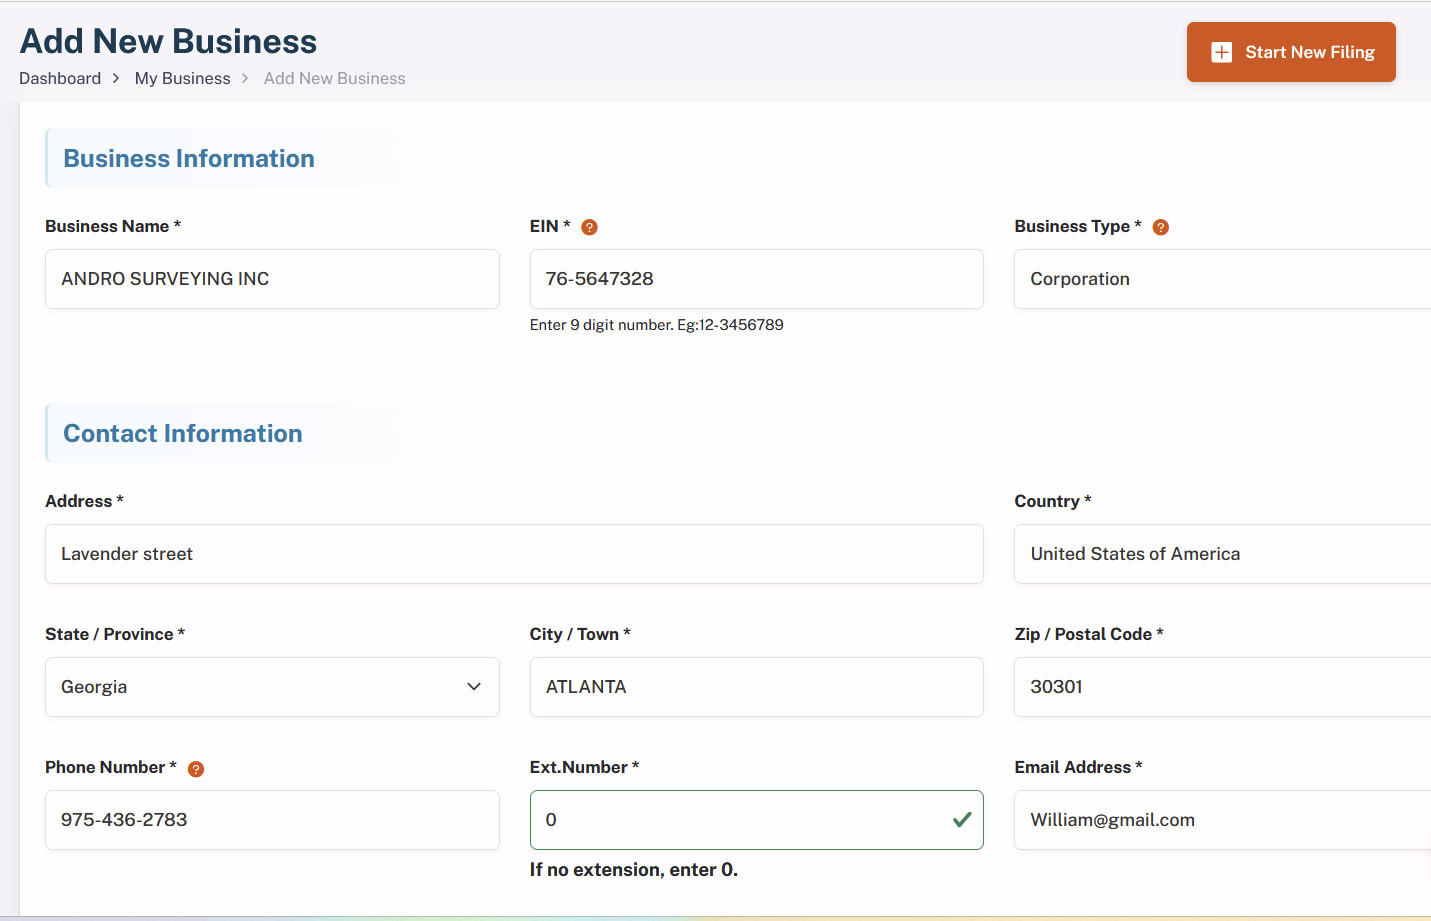Click the Business Type help icon
Screen dimensions: 1431x921
pos(1160,227)
